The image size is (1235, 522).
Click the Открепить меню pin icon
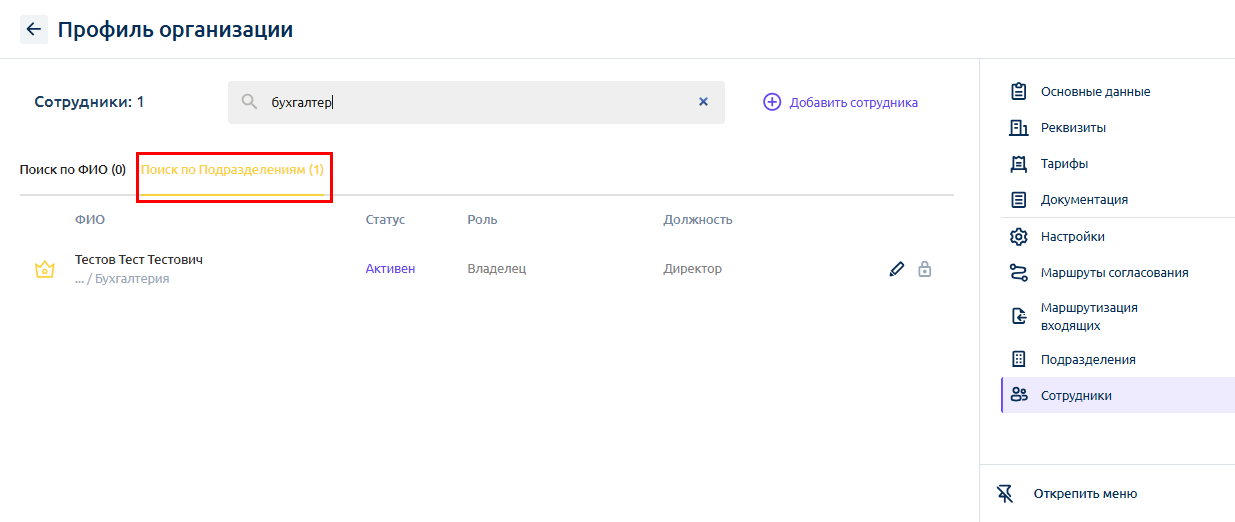(1005, 494)
